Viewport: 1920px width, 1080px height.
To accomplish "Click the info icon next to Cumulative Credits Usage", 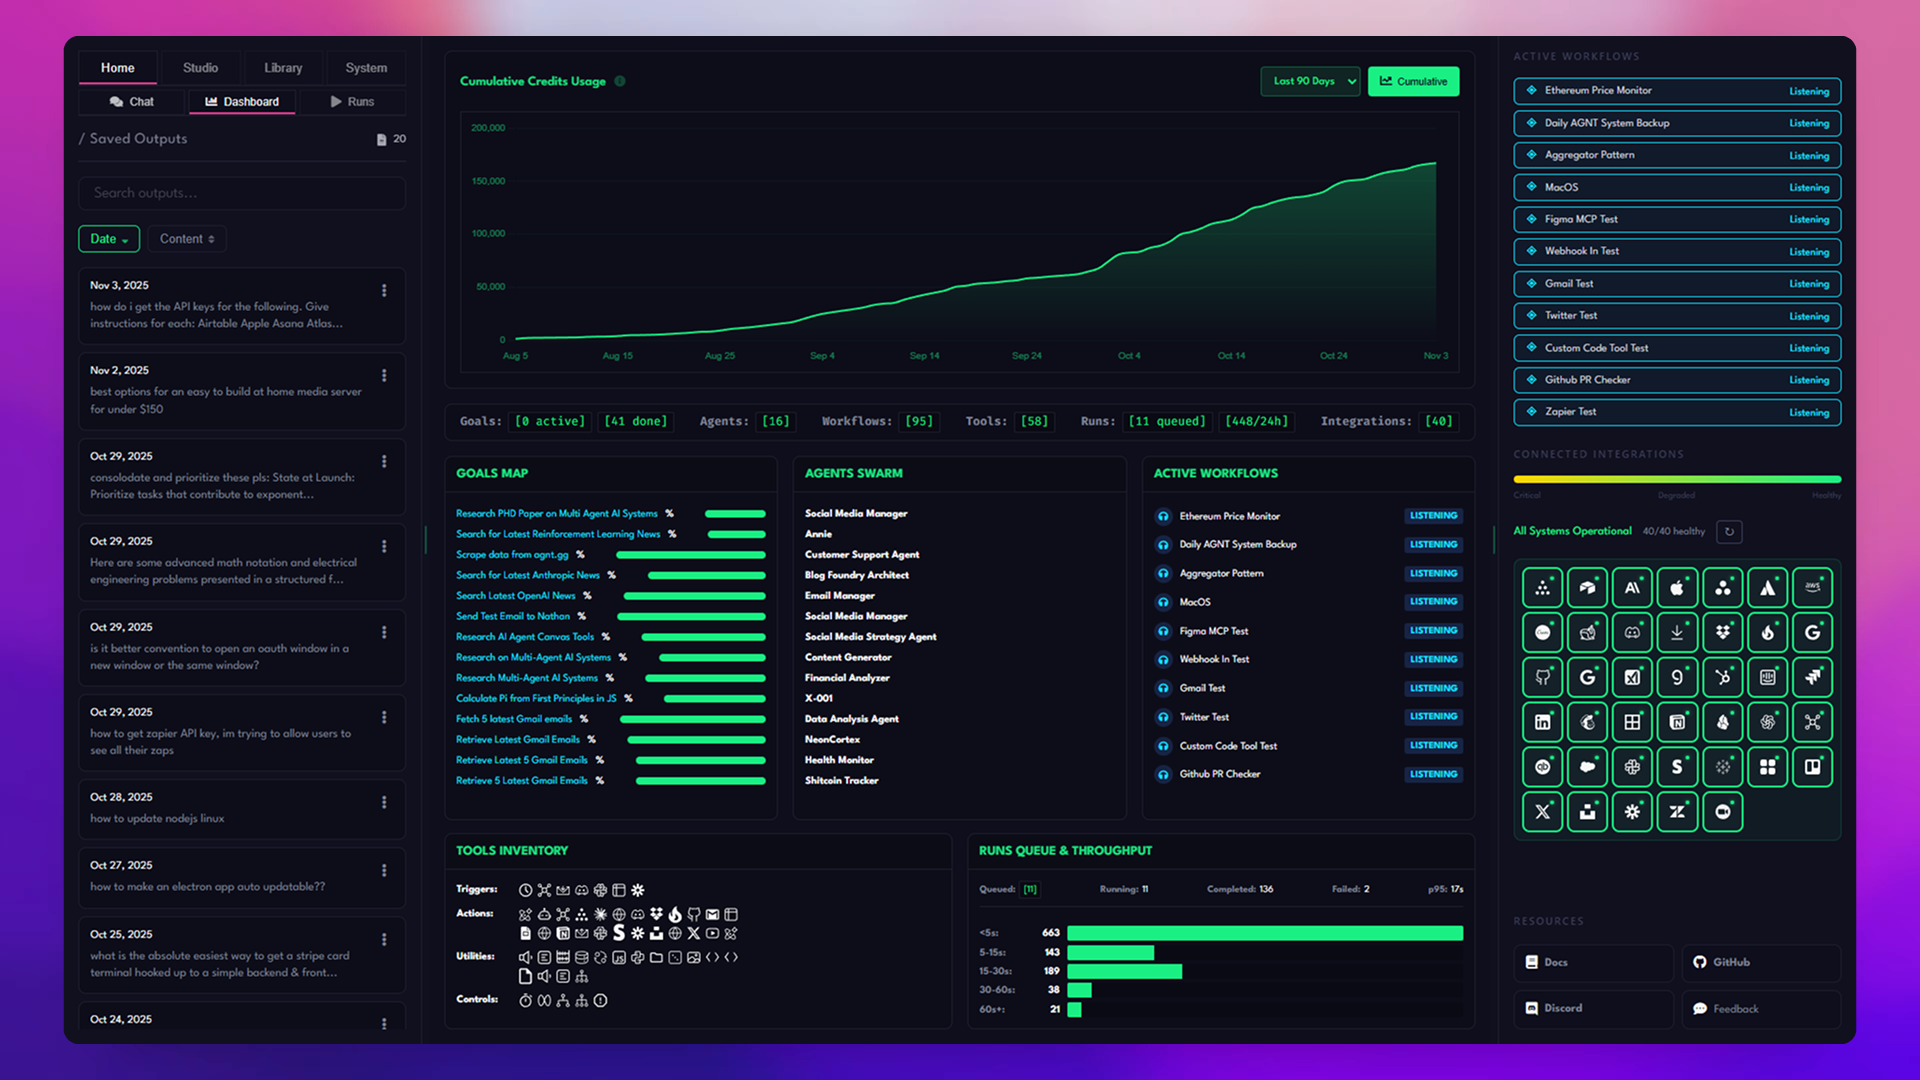I will coord(620,81).
